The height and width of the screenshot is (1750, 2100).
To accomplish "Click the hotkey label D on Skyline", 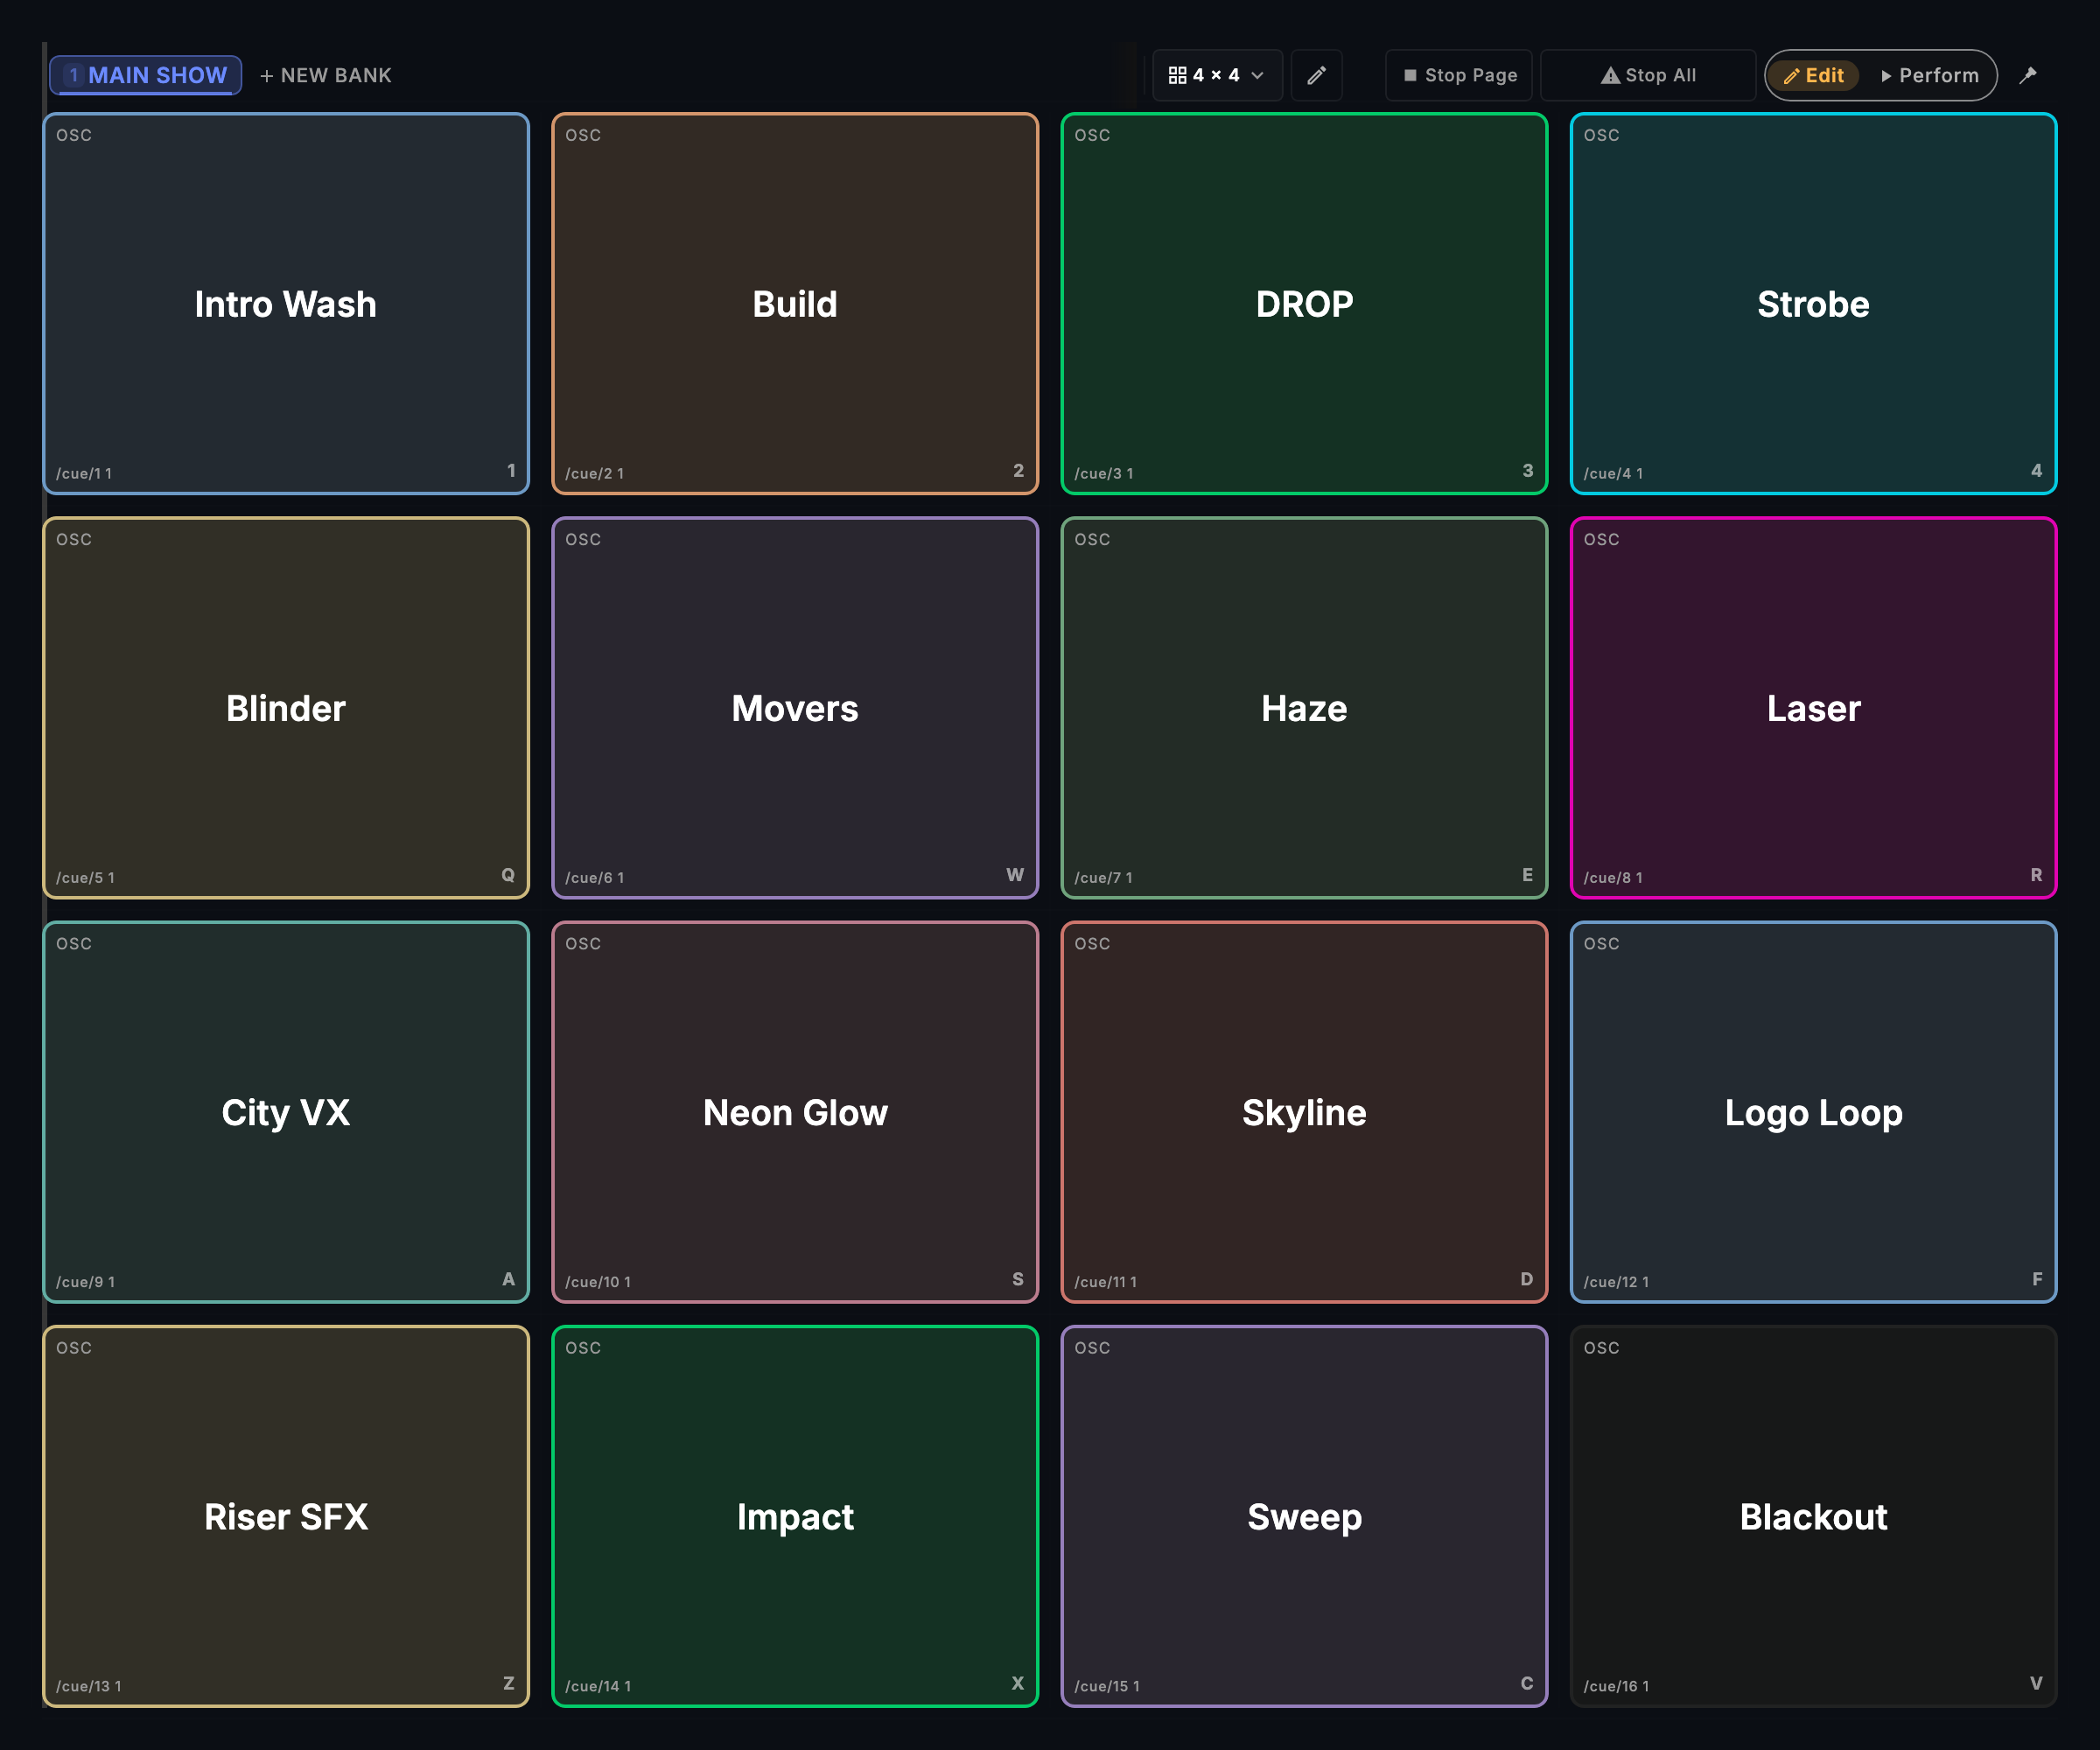I will pos(1526,1279).
